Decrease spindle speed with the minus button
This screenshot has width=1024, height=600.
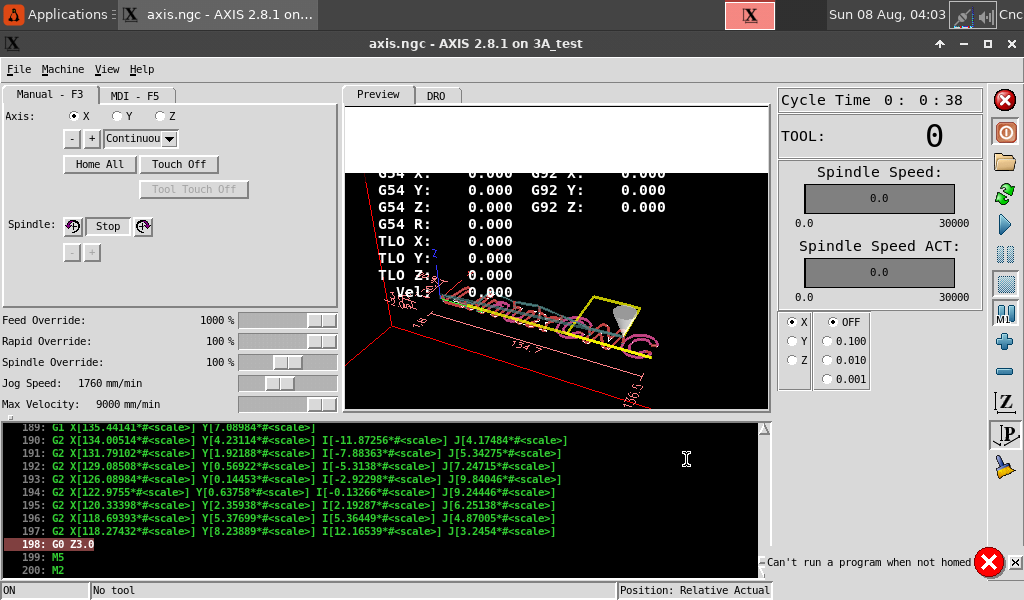coord(72,253)
